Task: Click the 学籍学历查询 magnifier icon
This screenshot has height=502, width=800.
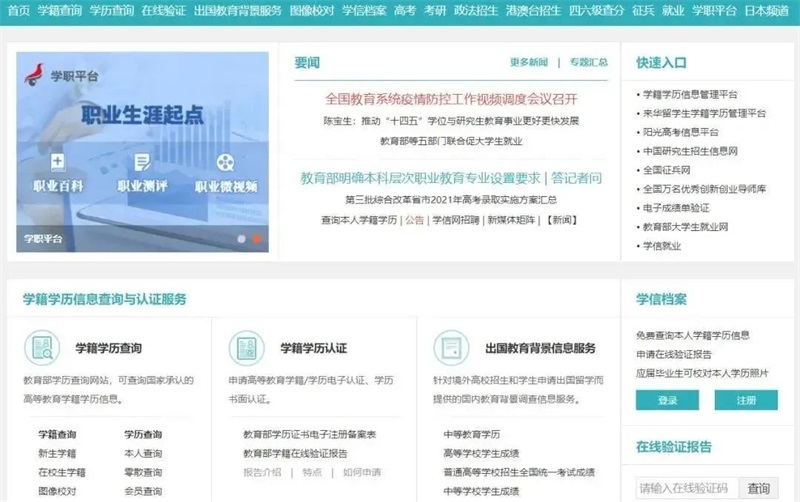Action: [x=42, y=348]
